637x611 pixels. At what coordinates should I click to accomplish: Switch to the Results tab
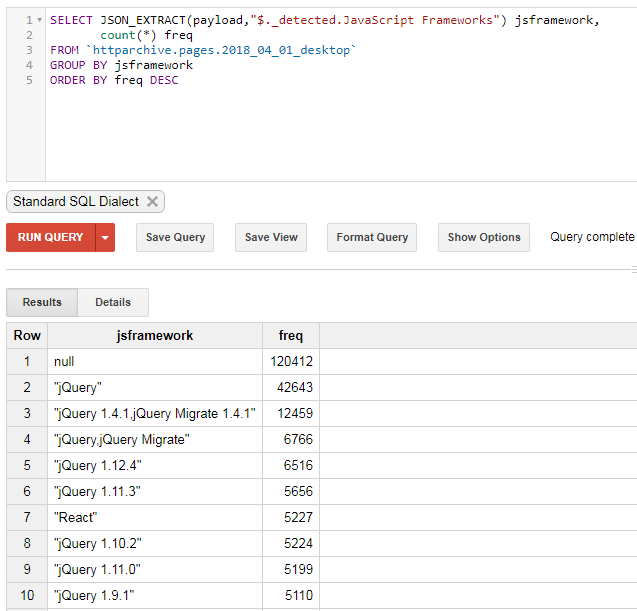[42, 302]
